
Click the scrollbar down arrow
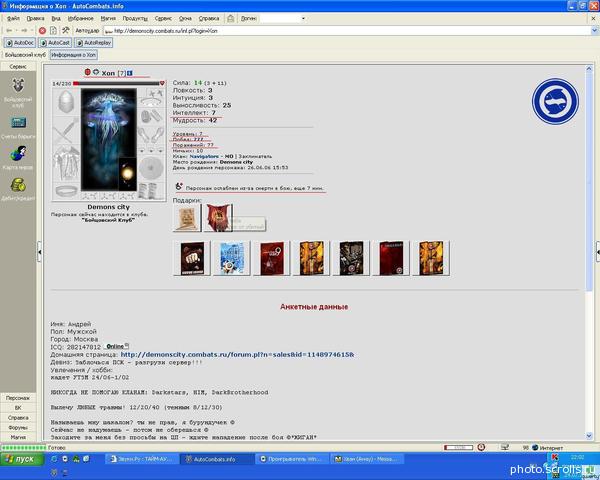click(589, 436)
